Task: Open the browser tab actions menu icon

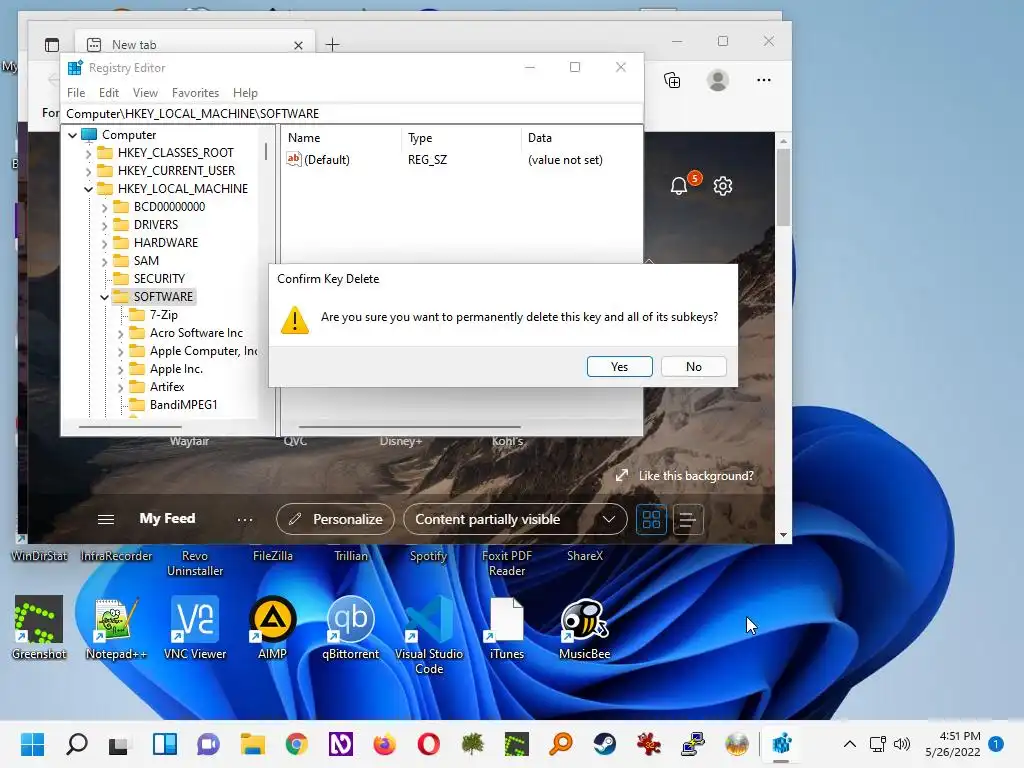Action: coord(52,44)
